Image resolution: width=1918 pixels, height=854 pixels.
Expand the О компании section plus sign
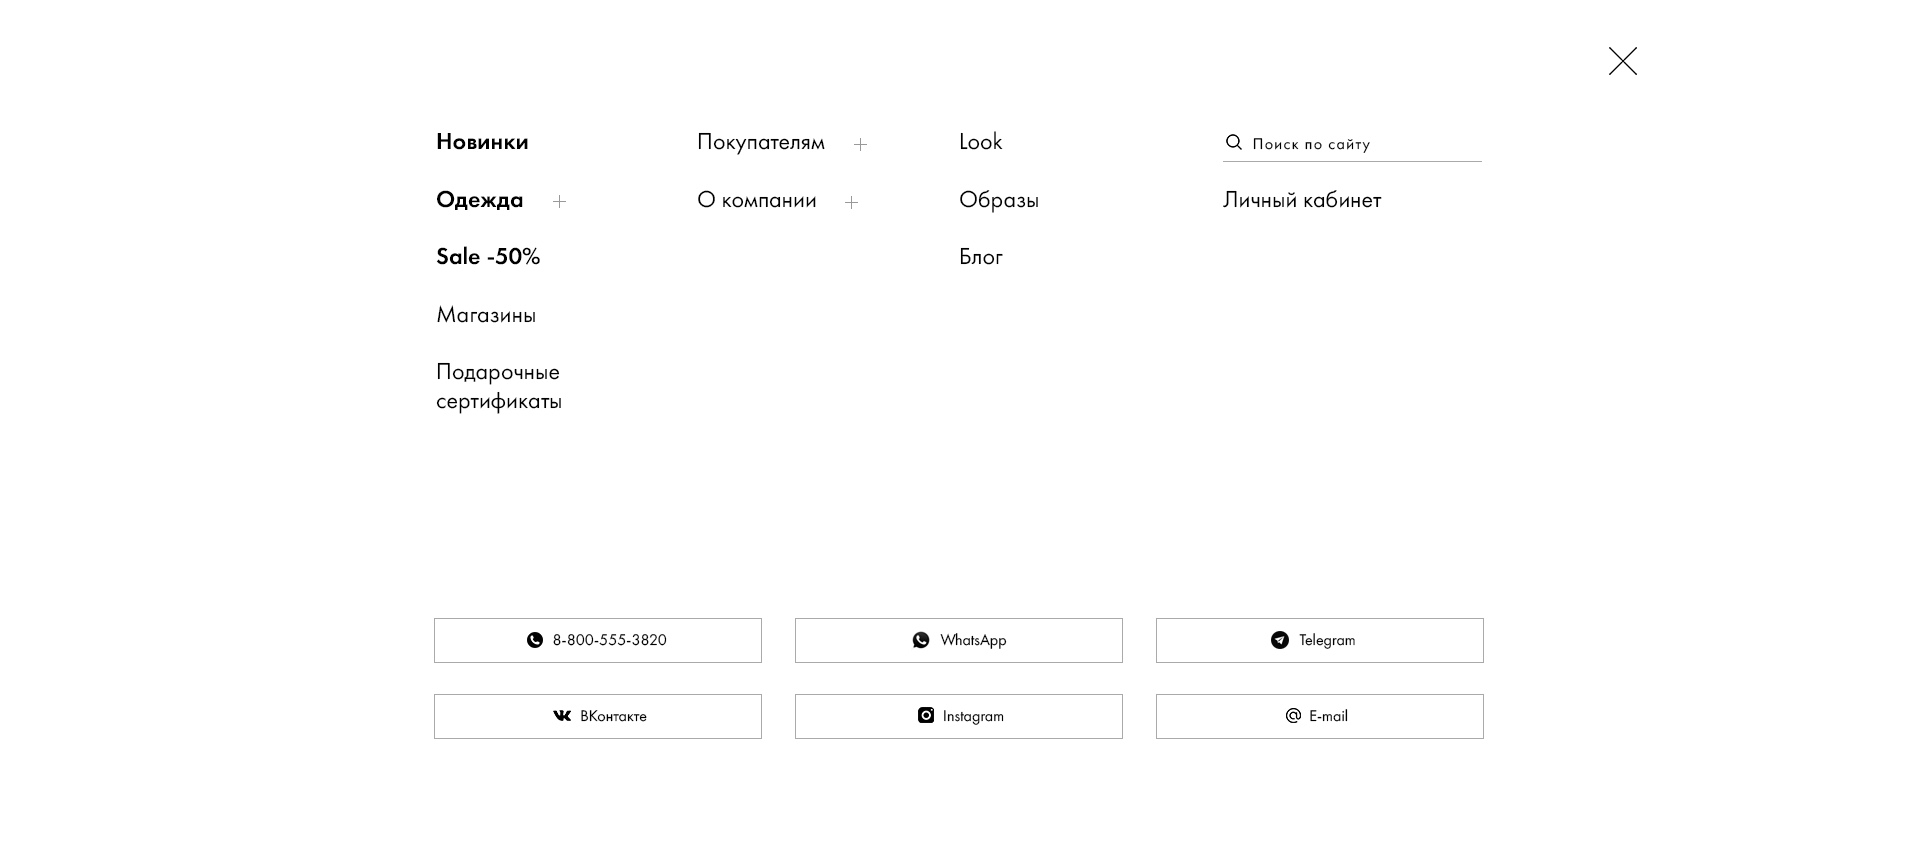[x=851, y=203]
